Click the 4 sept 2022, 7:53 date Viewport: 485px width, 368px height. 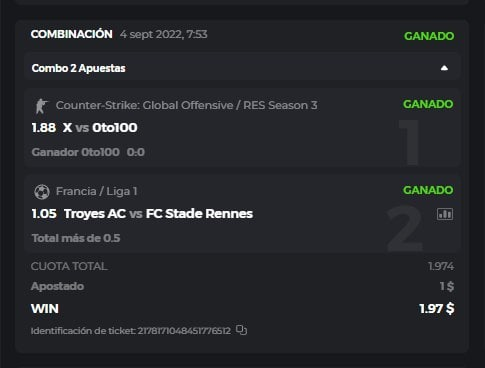164,34
